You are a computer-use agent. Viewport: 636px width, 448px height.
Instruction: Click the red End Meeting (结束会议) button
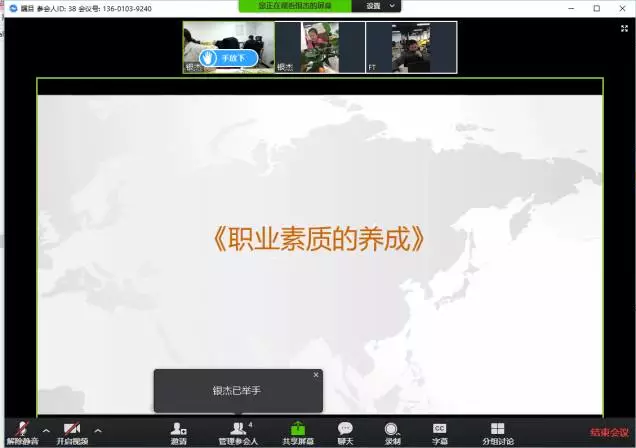point(609,433)
